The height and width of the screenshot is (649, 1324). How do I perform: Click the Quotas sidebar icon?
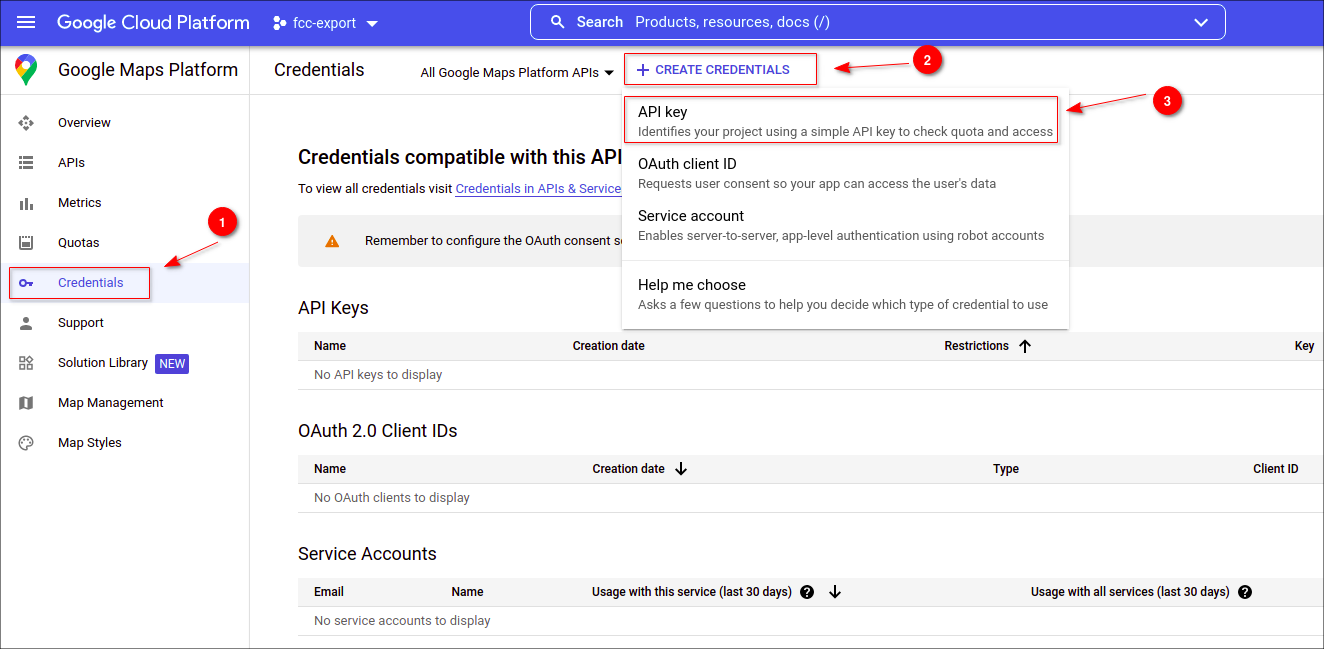pyautogui.click(x=26, y=243)
